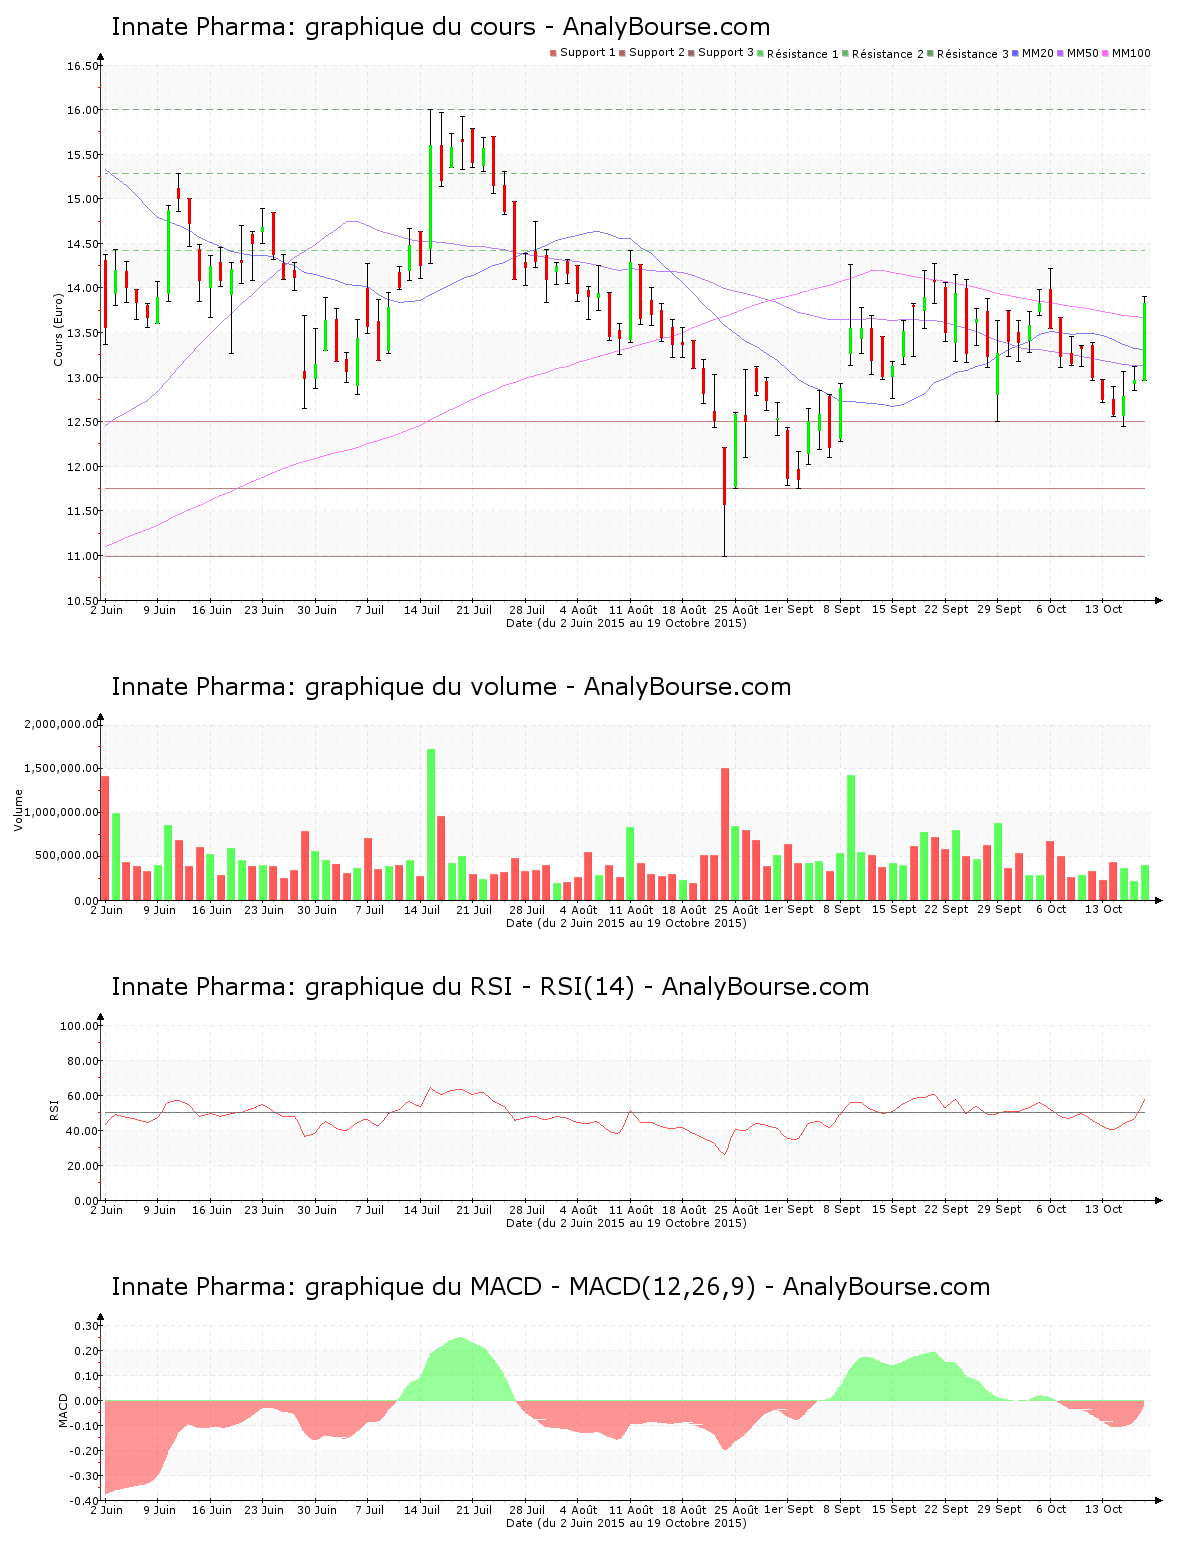Click the 2,000,000.00 value on volume axis
1200x1550 pixels.
click(x=62, y=725)
